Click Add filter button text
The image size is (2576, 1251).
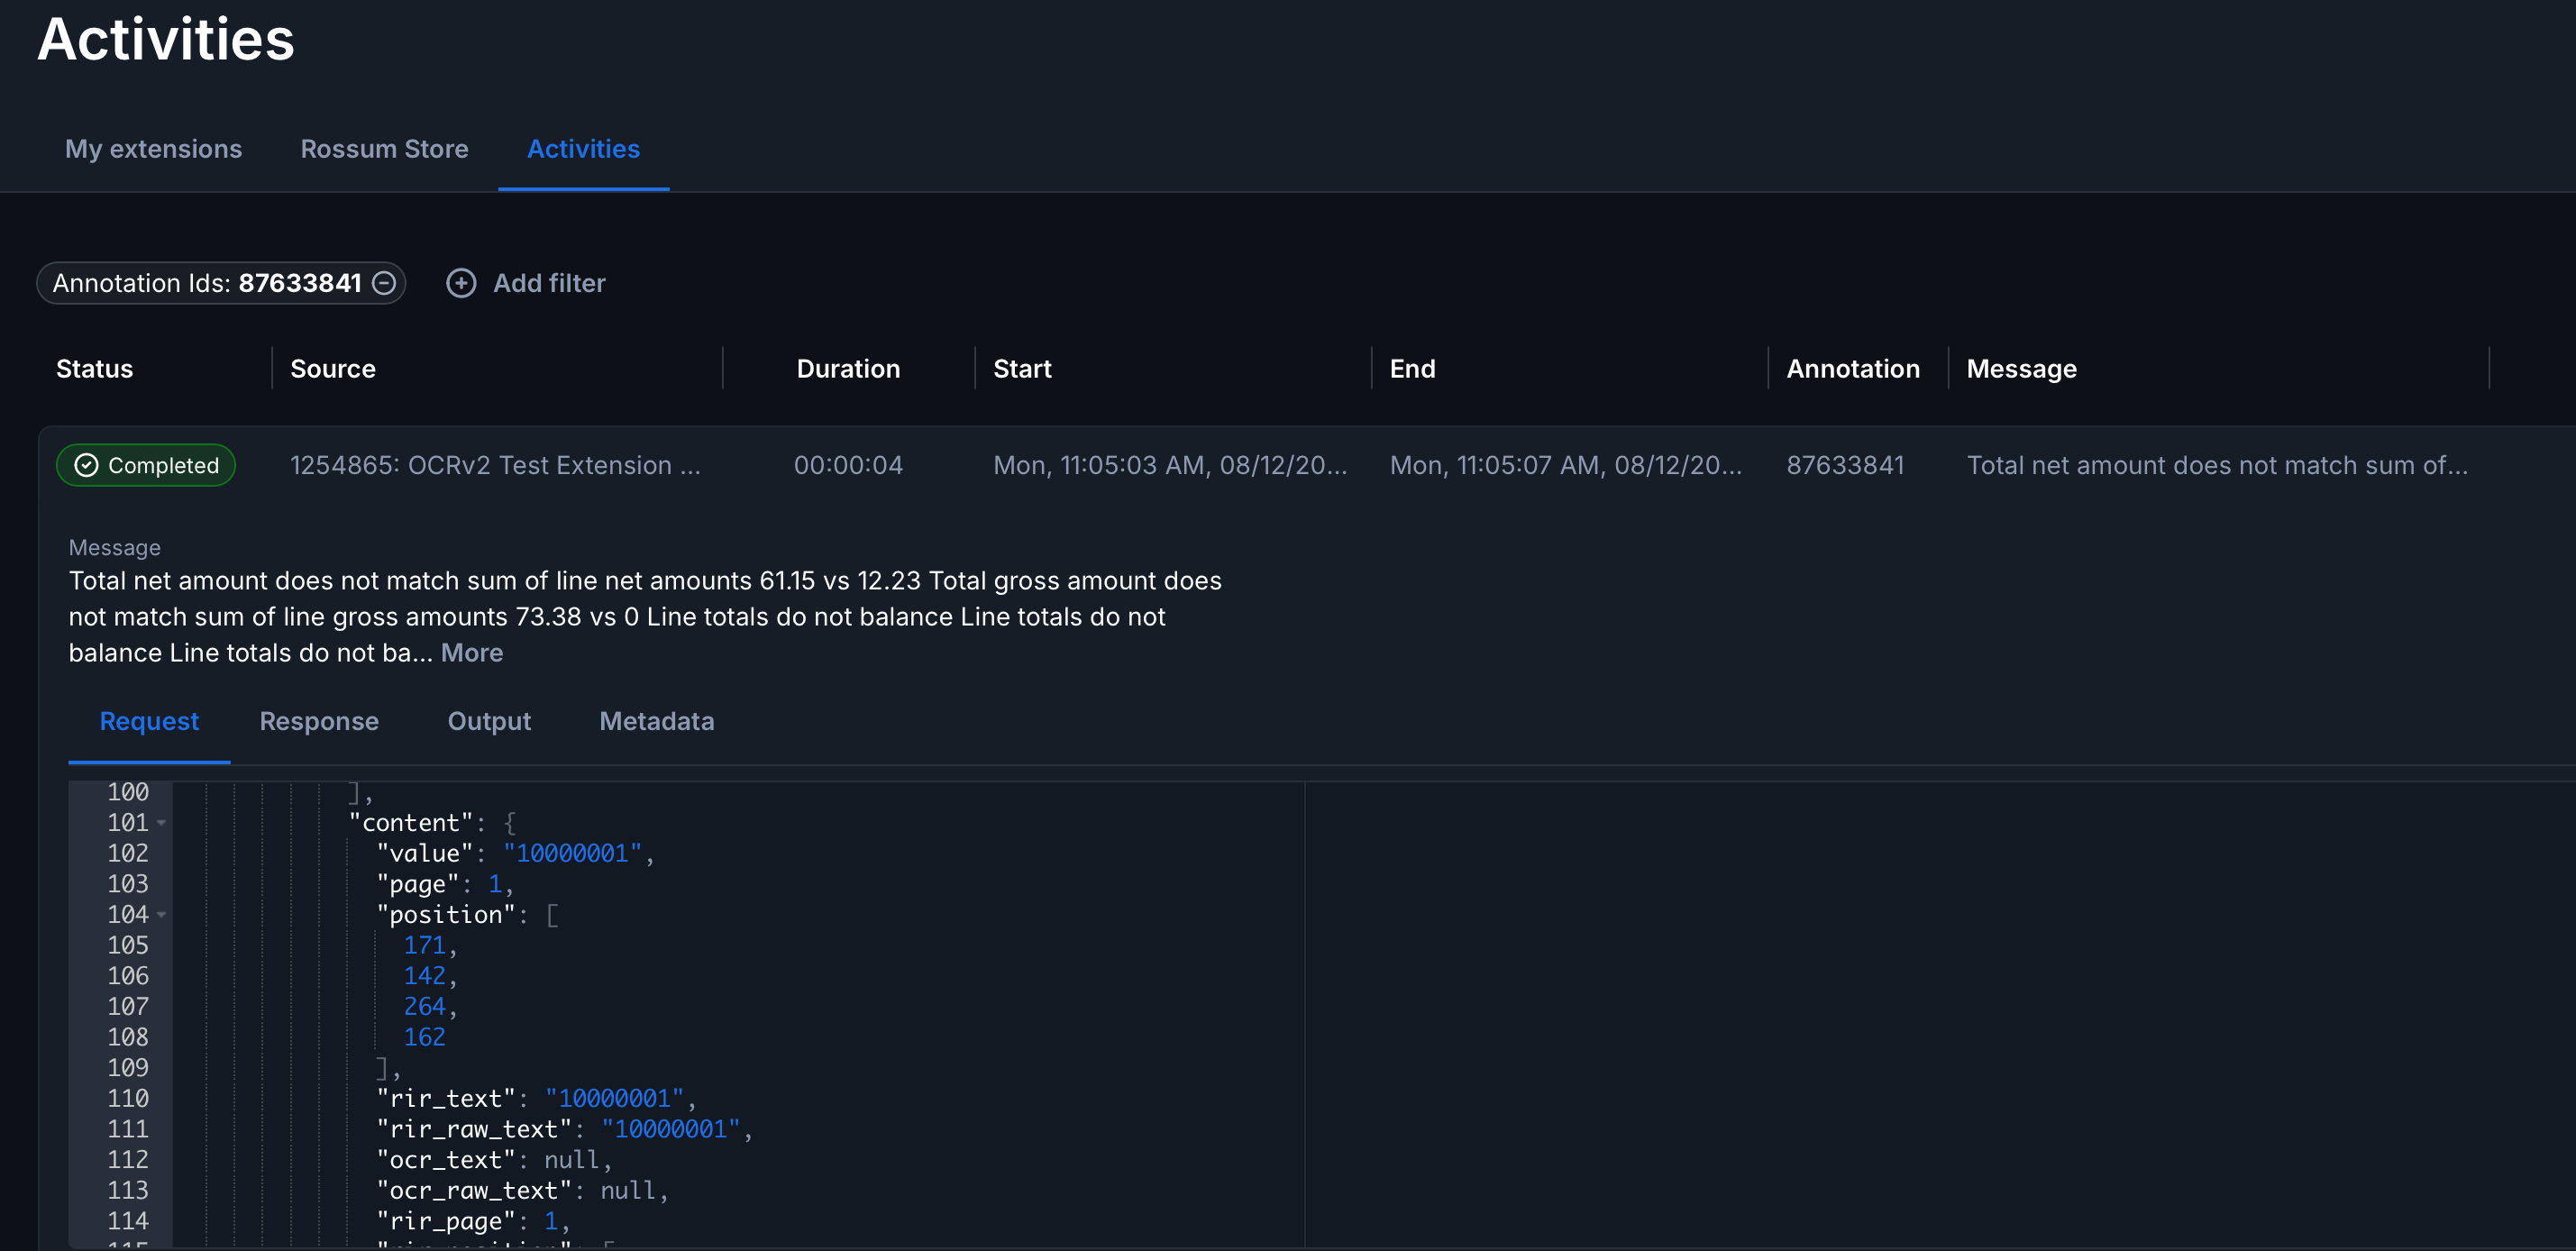click(549, 283)
